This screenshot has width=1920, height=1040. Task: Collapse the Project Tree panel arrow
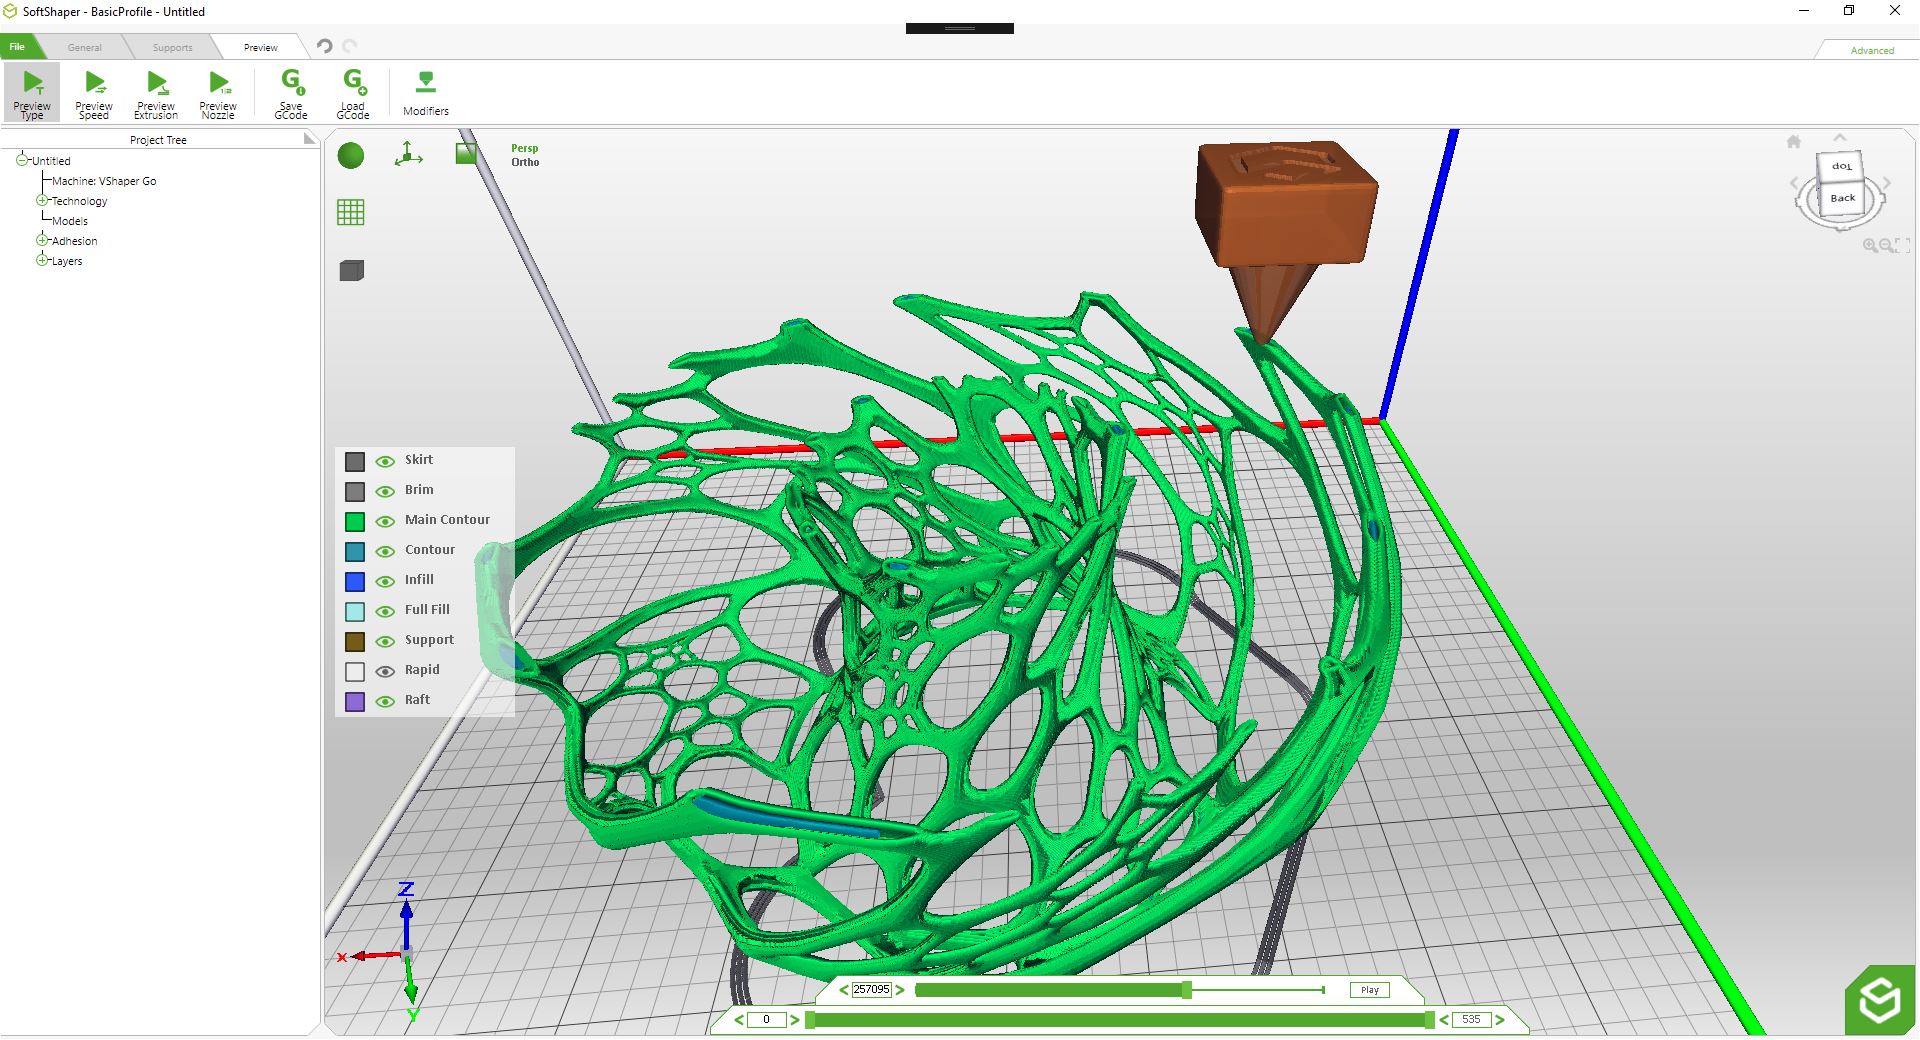(309, 140)
